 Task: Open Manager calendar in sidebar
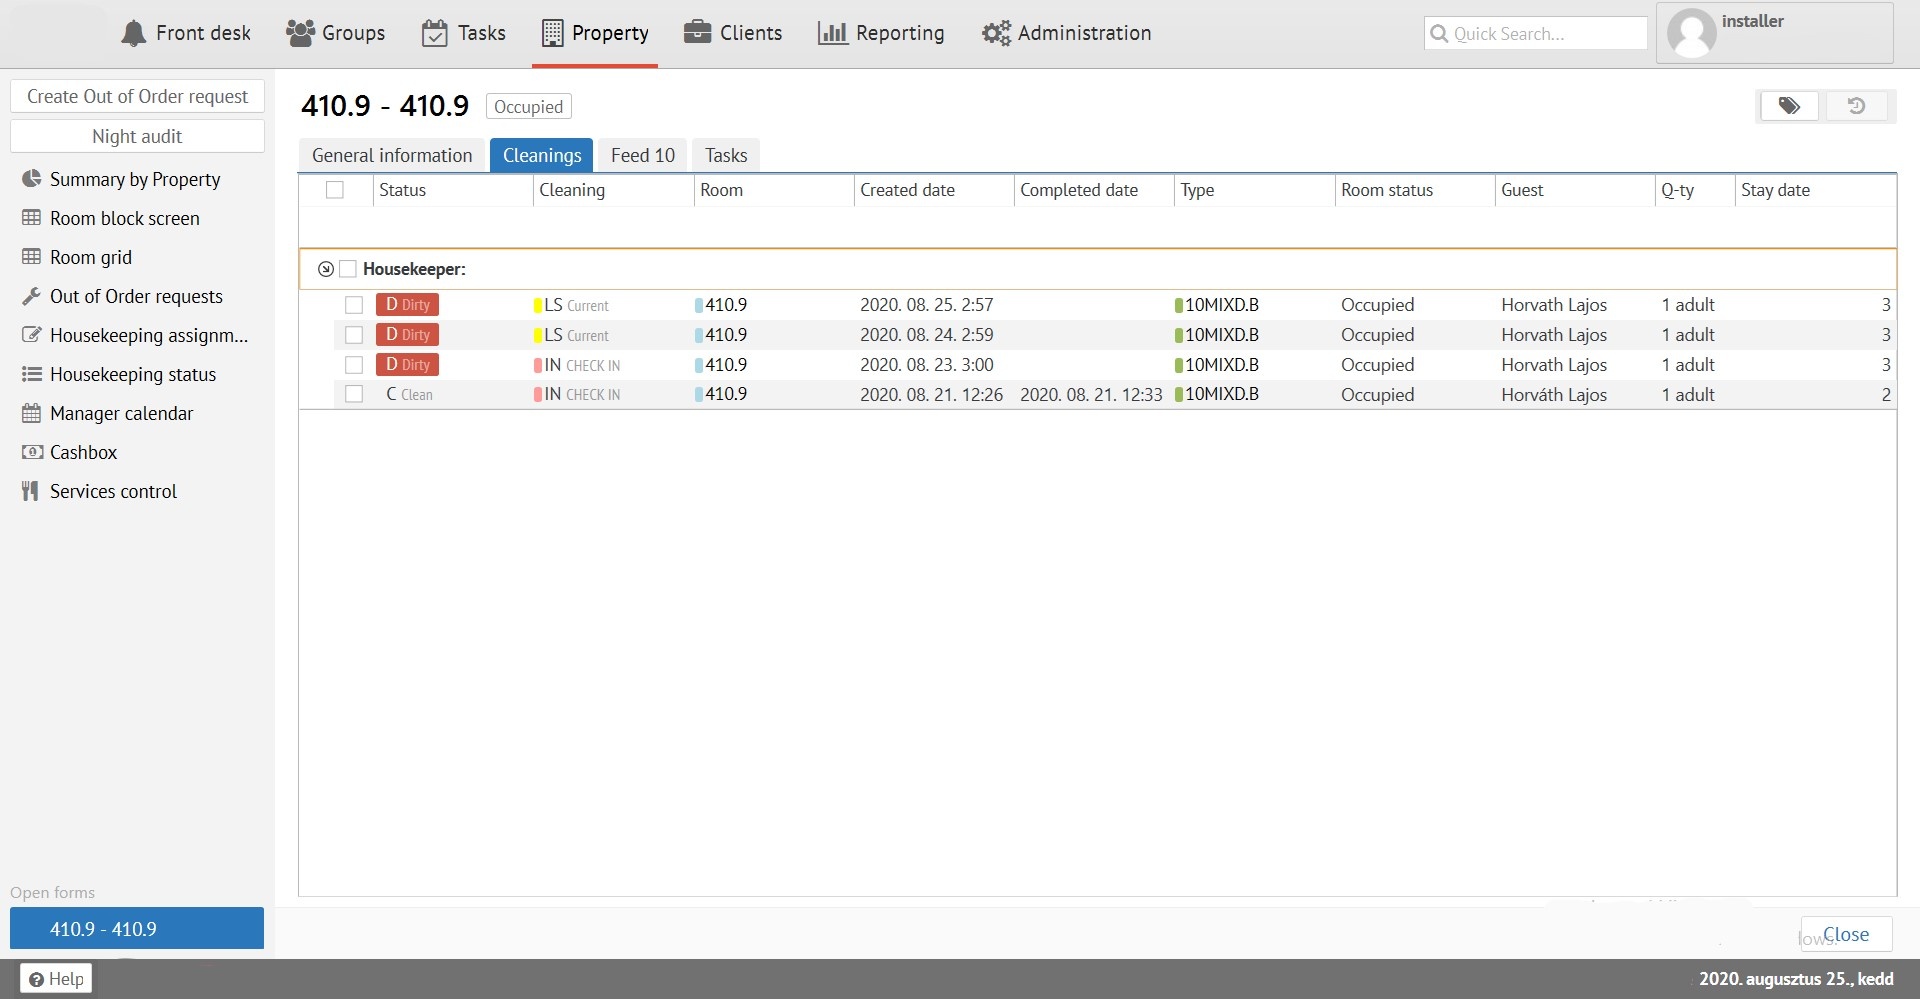coord(121,413)
